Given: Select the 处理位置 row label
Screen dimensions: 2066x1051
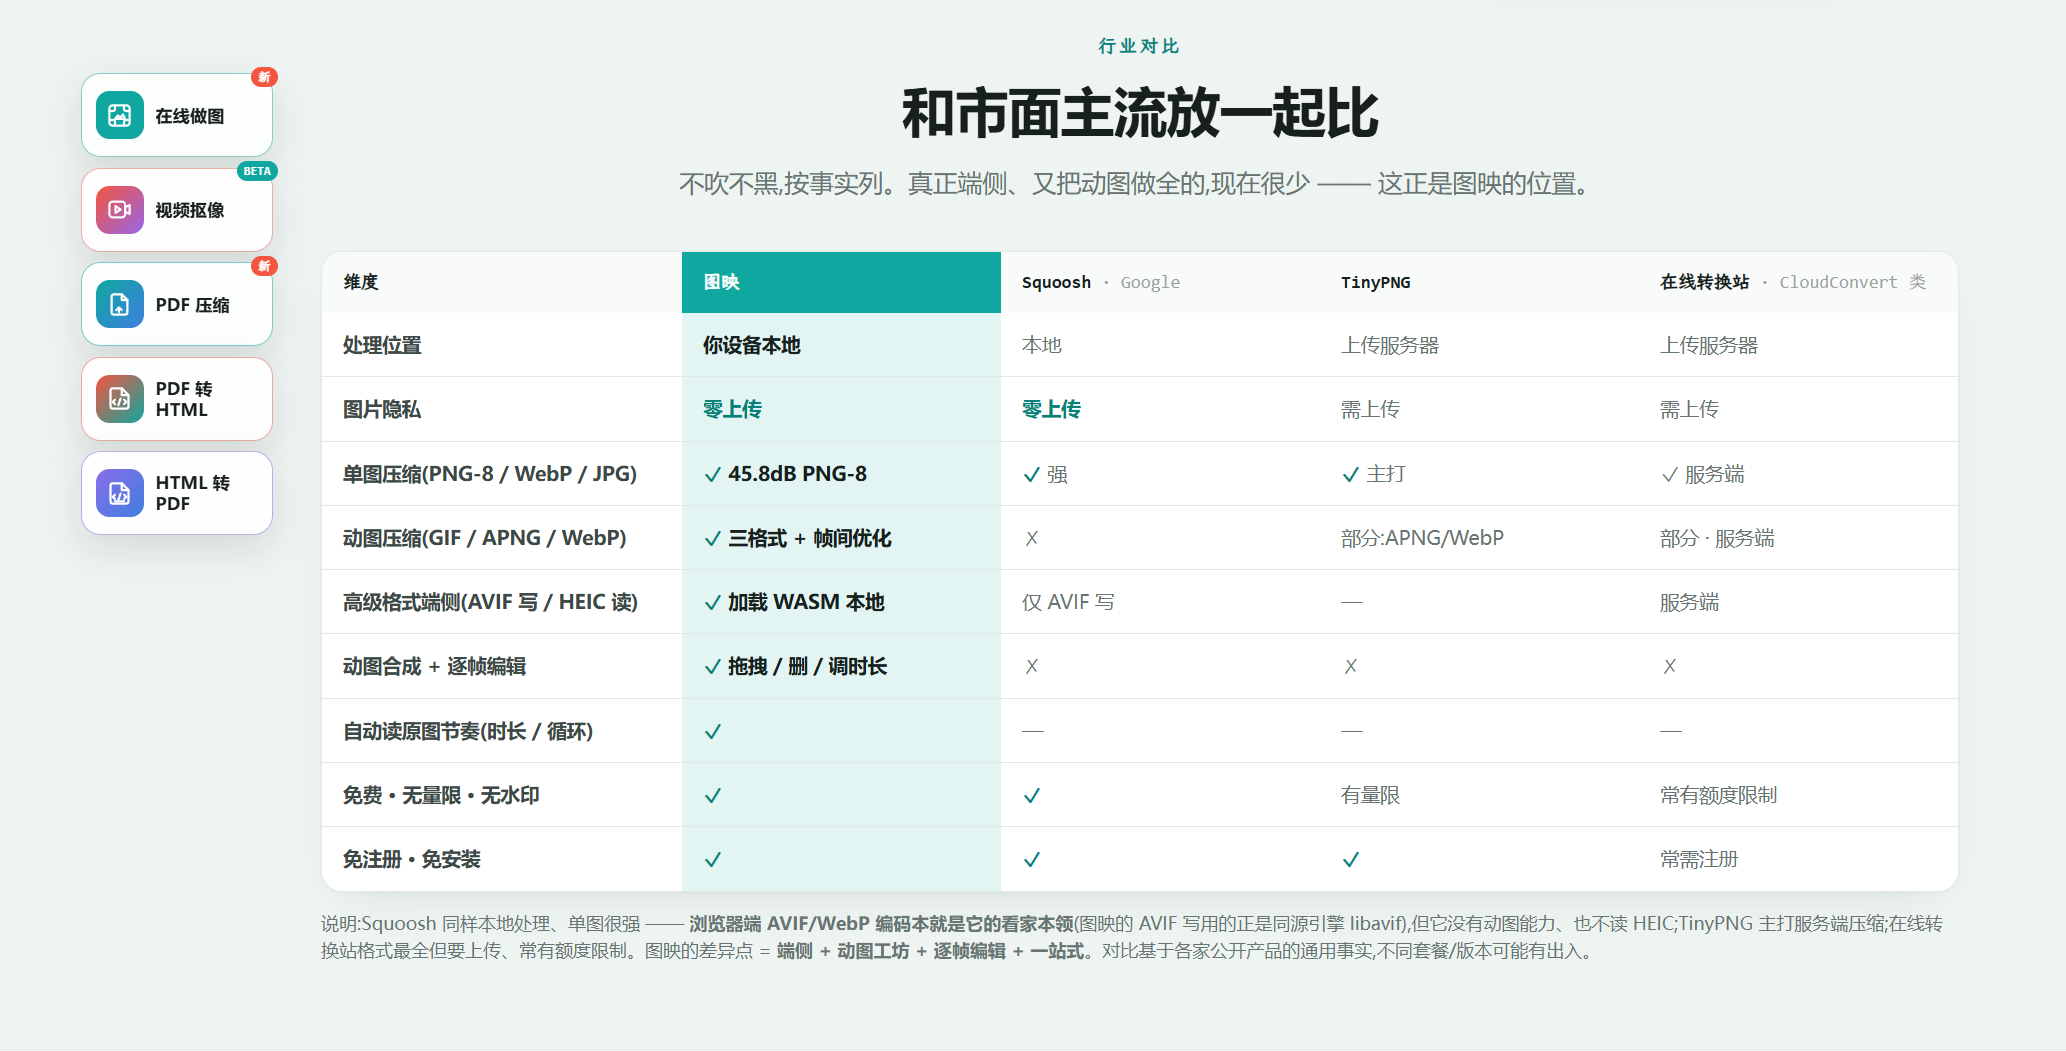Looking at the screenshot, I should pyautogui.click(x=382, y=345).
